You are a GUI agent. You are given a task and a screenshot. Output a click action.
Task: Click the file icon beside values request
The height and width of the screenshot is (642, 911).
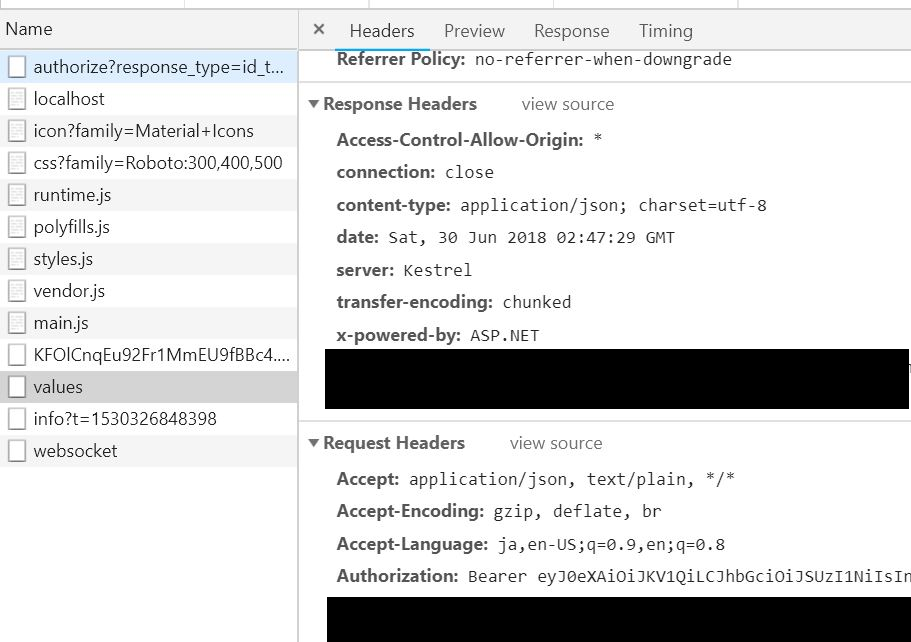[x=17, y=386]
